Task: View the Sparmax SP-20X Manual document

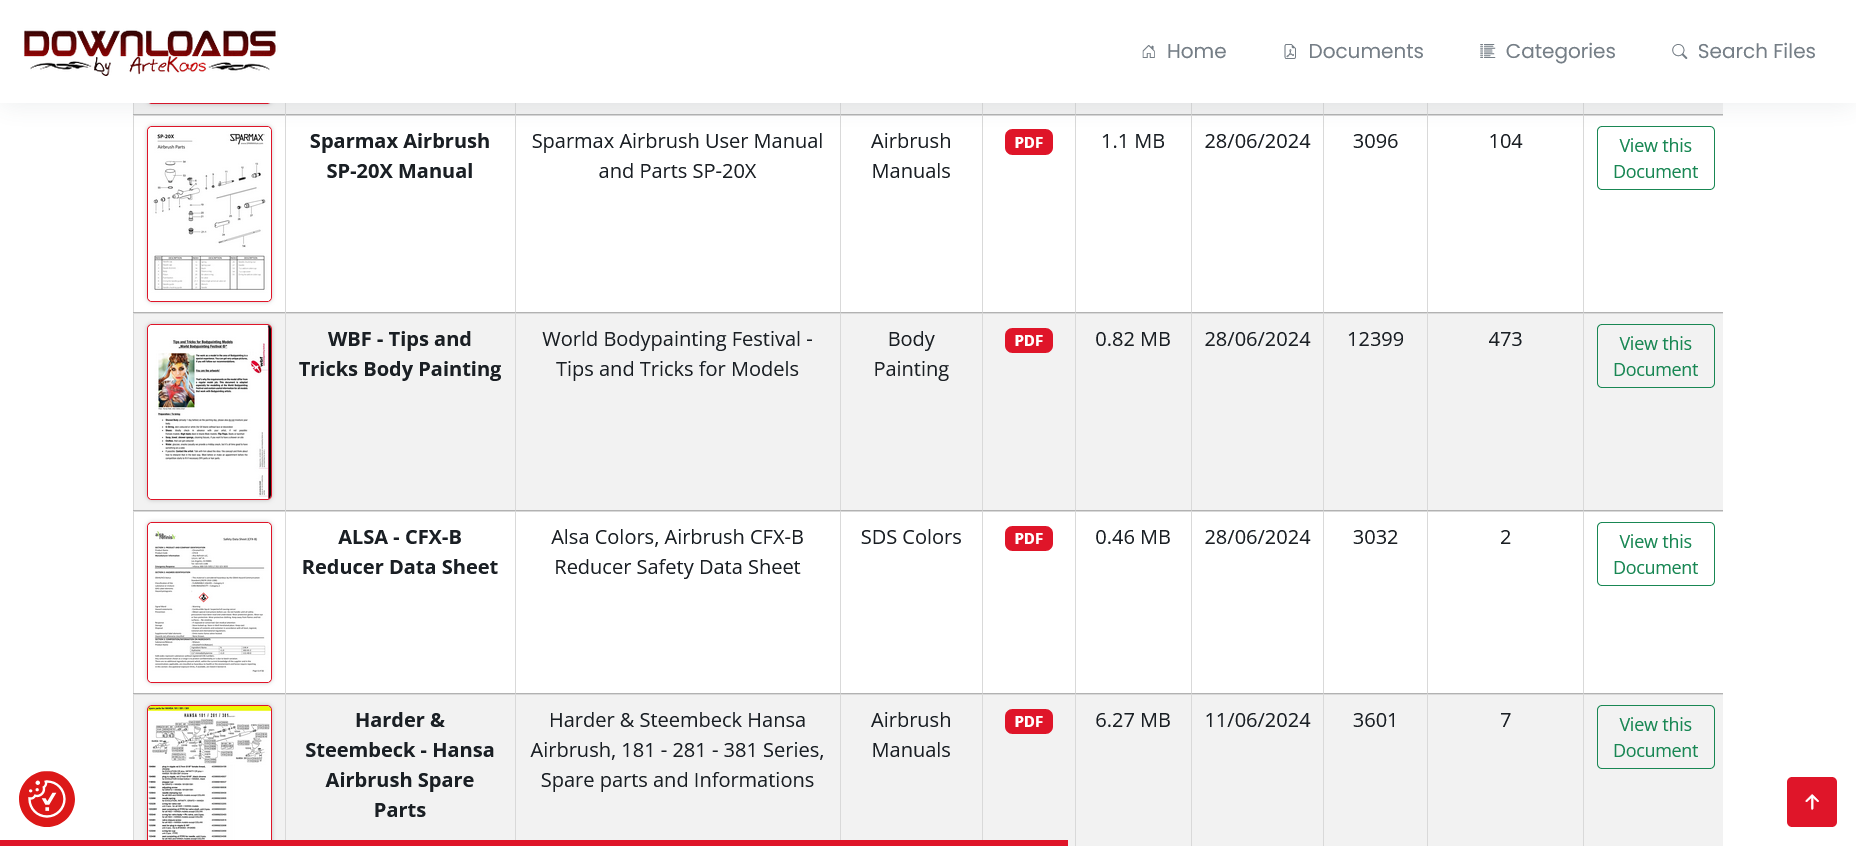Action: [1656, 158]
